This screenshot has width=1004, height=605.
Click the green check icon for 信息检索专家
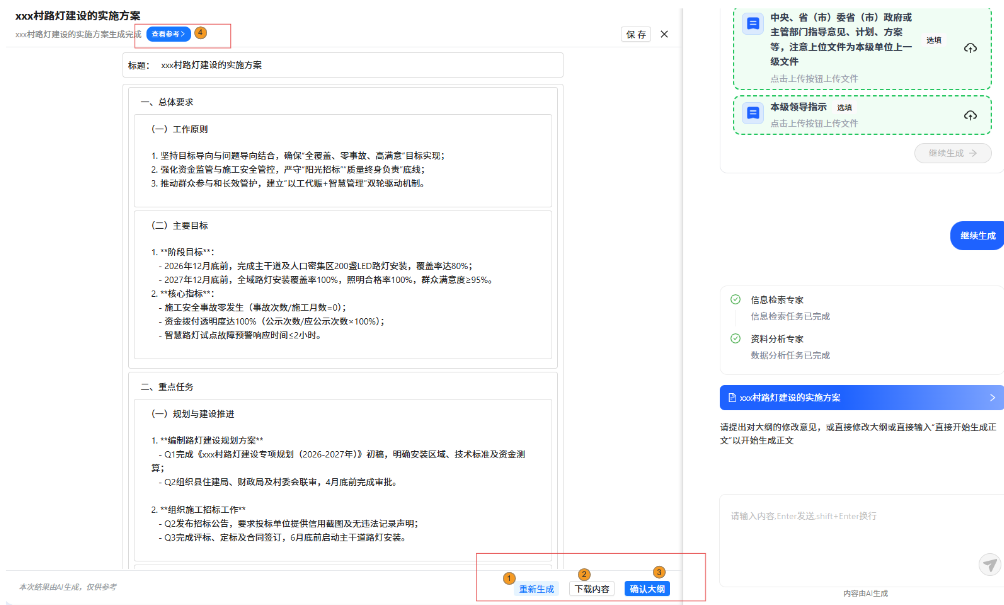(x=735, y=299)
